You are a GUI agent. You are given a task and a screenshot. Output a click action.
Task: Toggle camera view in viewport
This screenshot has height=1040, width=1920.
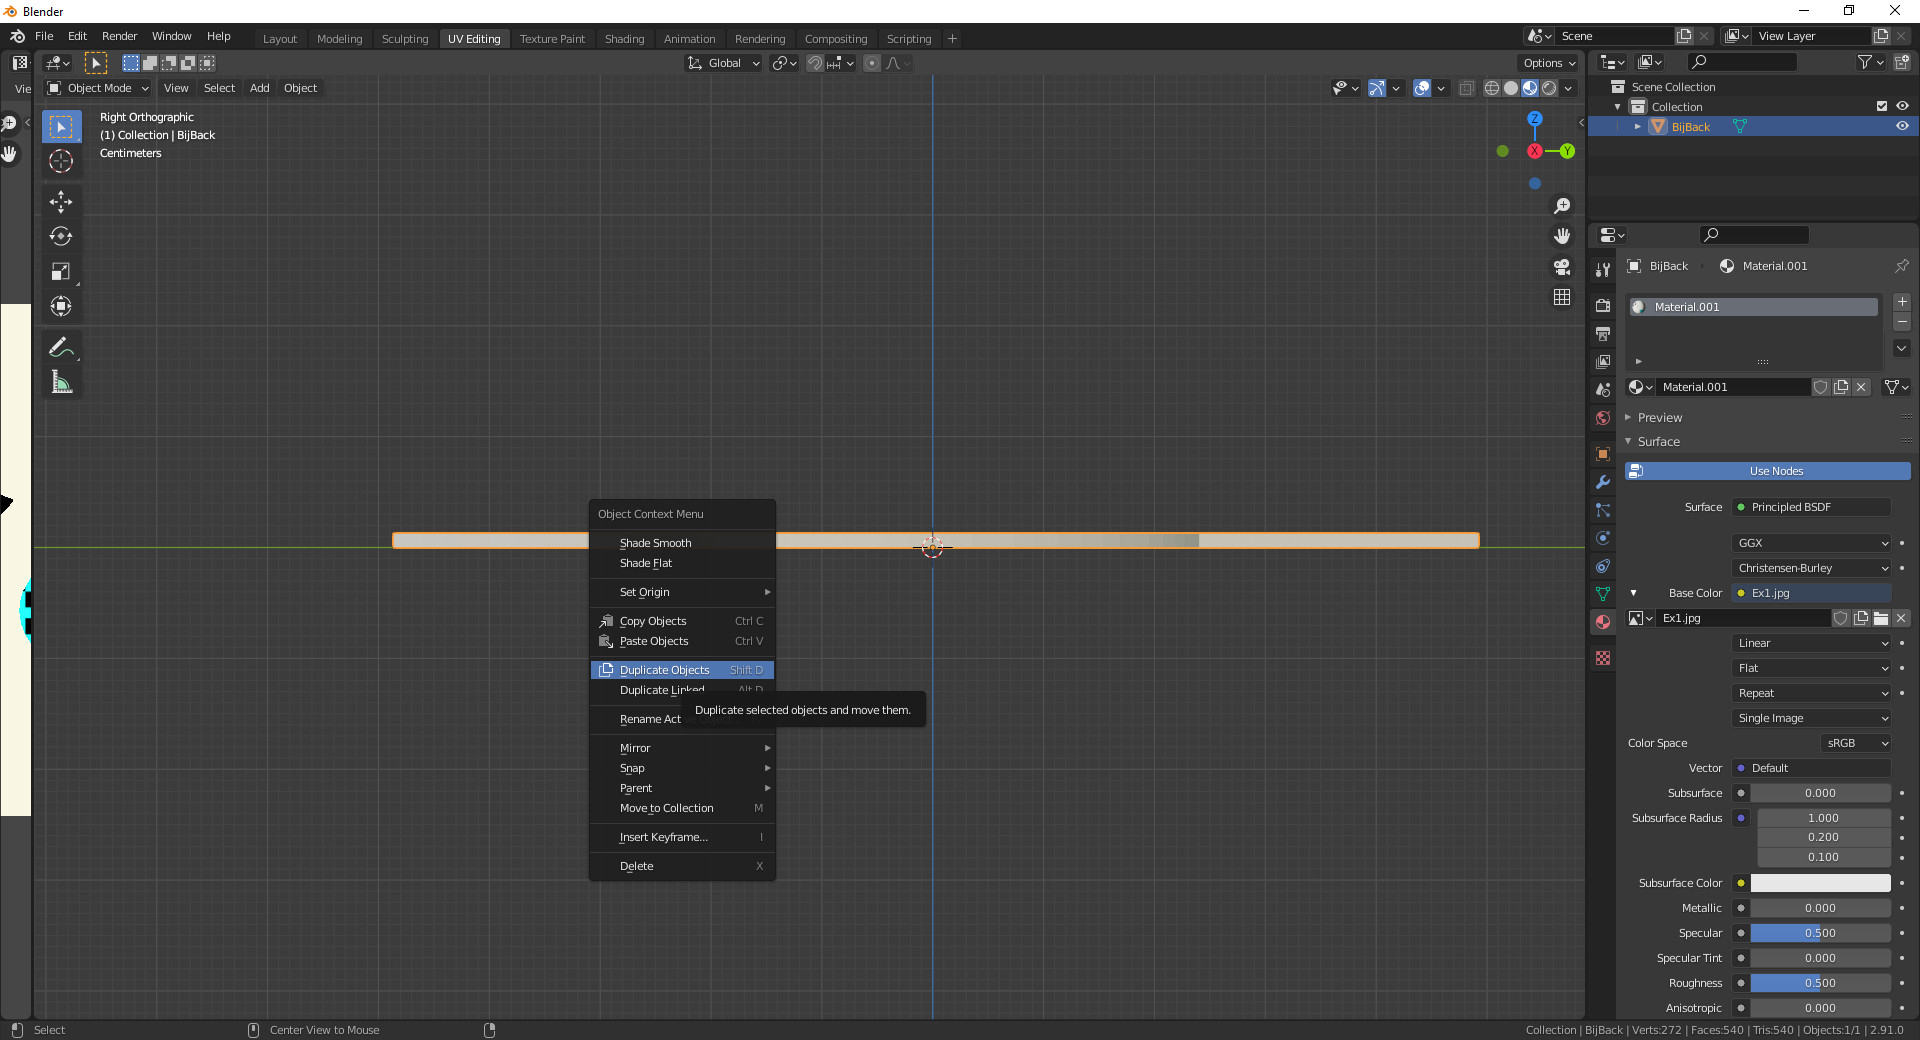click(1561, 267)
